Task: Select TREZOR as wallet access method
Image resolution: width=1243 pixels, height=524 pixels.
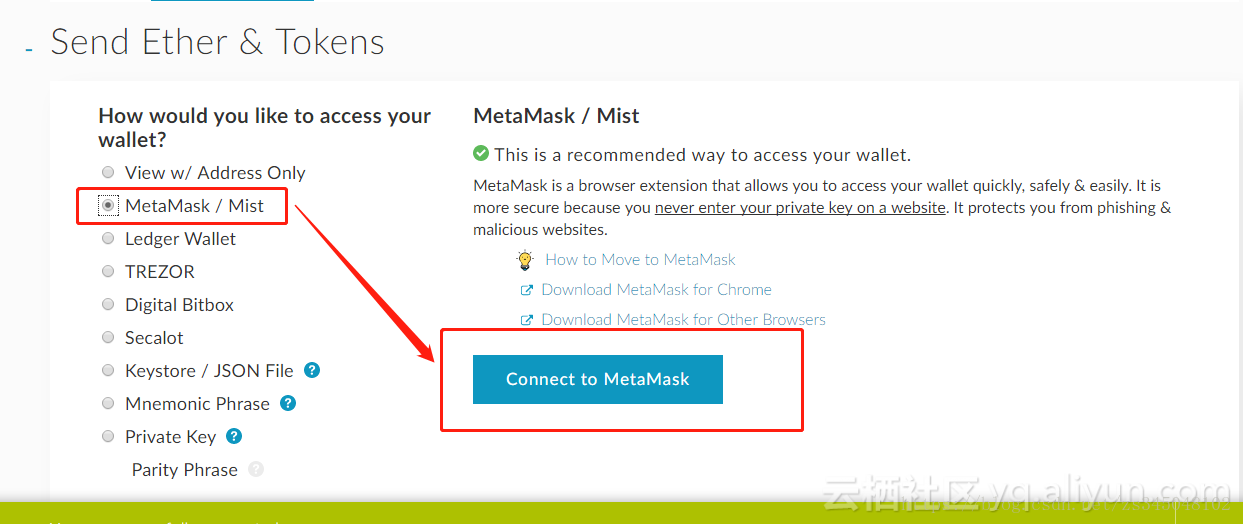Action: (x=108, y=271)
